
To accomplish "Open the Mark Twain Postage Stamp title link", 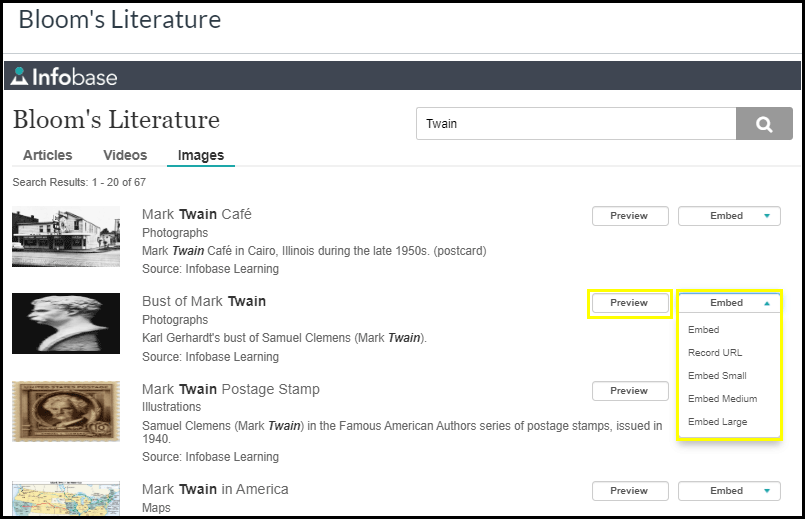I will click(230, 389).
